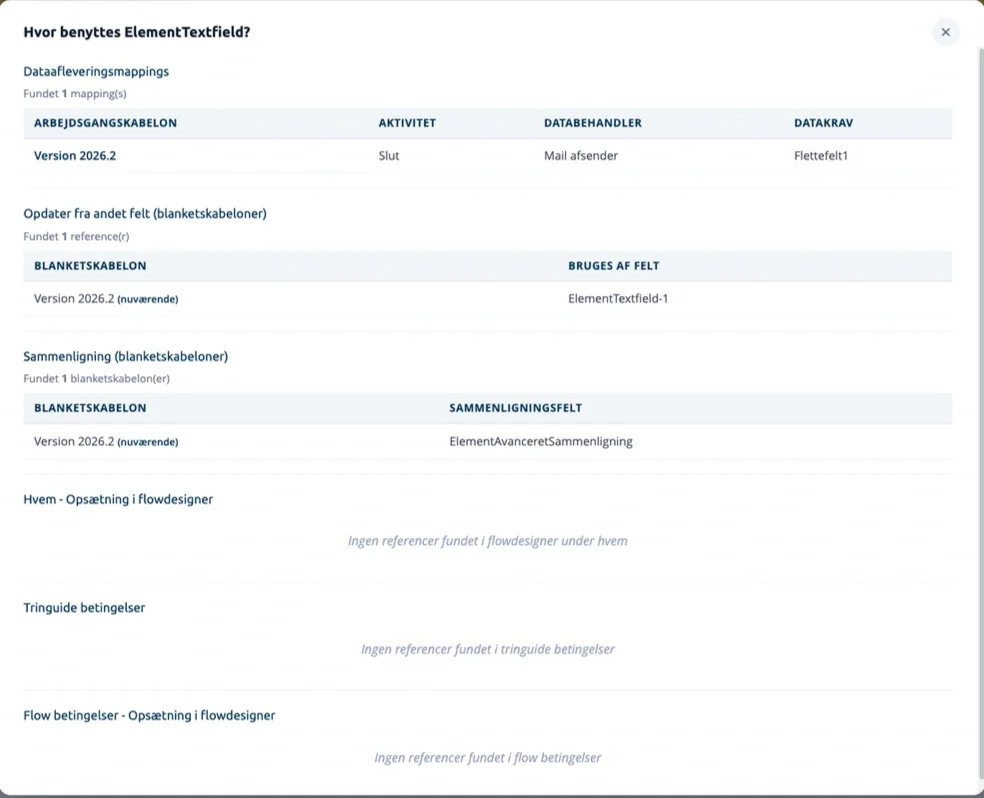Select the 'ElementTextfield-1' cell
The image size is (984, 798).
pyautogui.click(x=618, y=299)
